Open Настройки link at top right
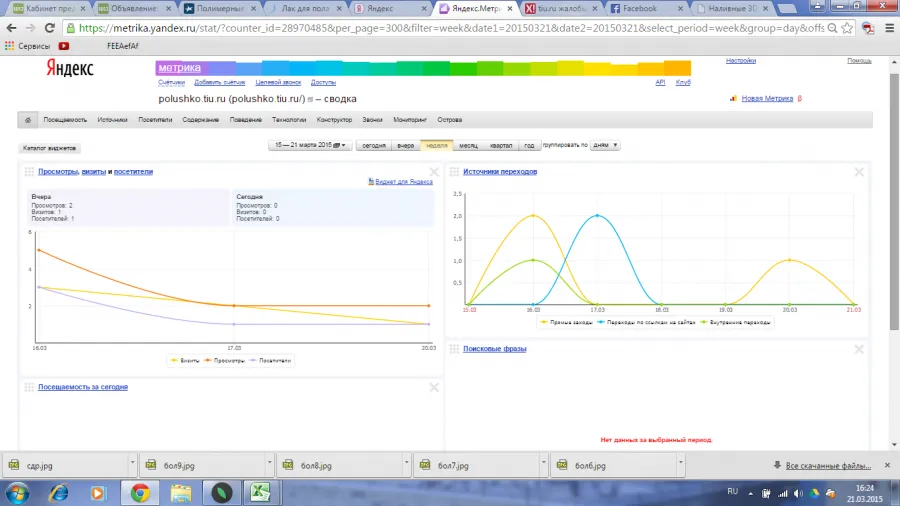Viewport: 900px width, 506px height. (x=740, y=60)
